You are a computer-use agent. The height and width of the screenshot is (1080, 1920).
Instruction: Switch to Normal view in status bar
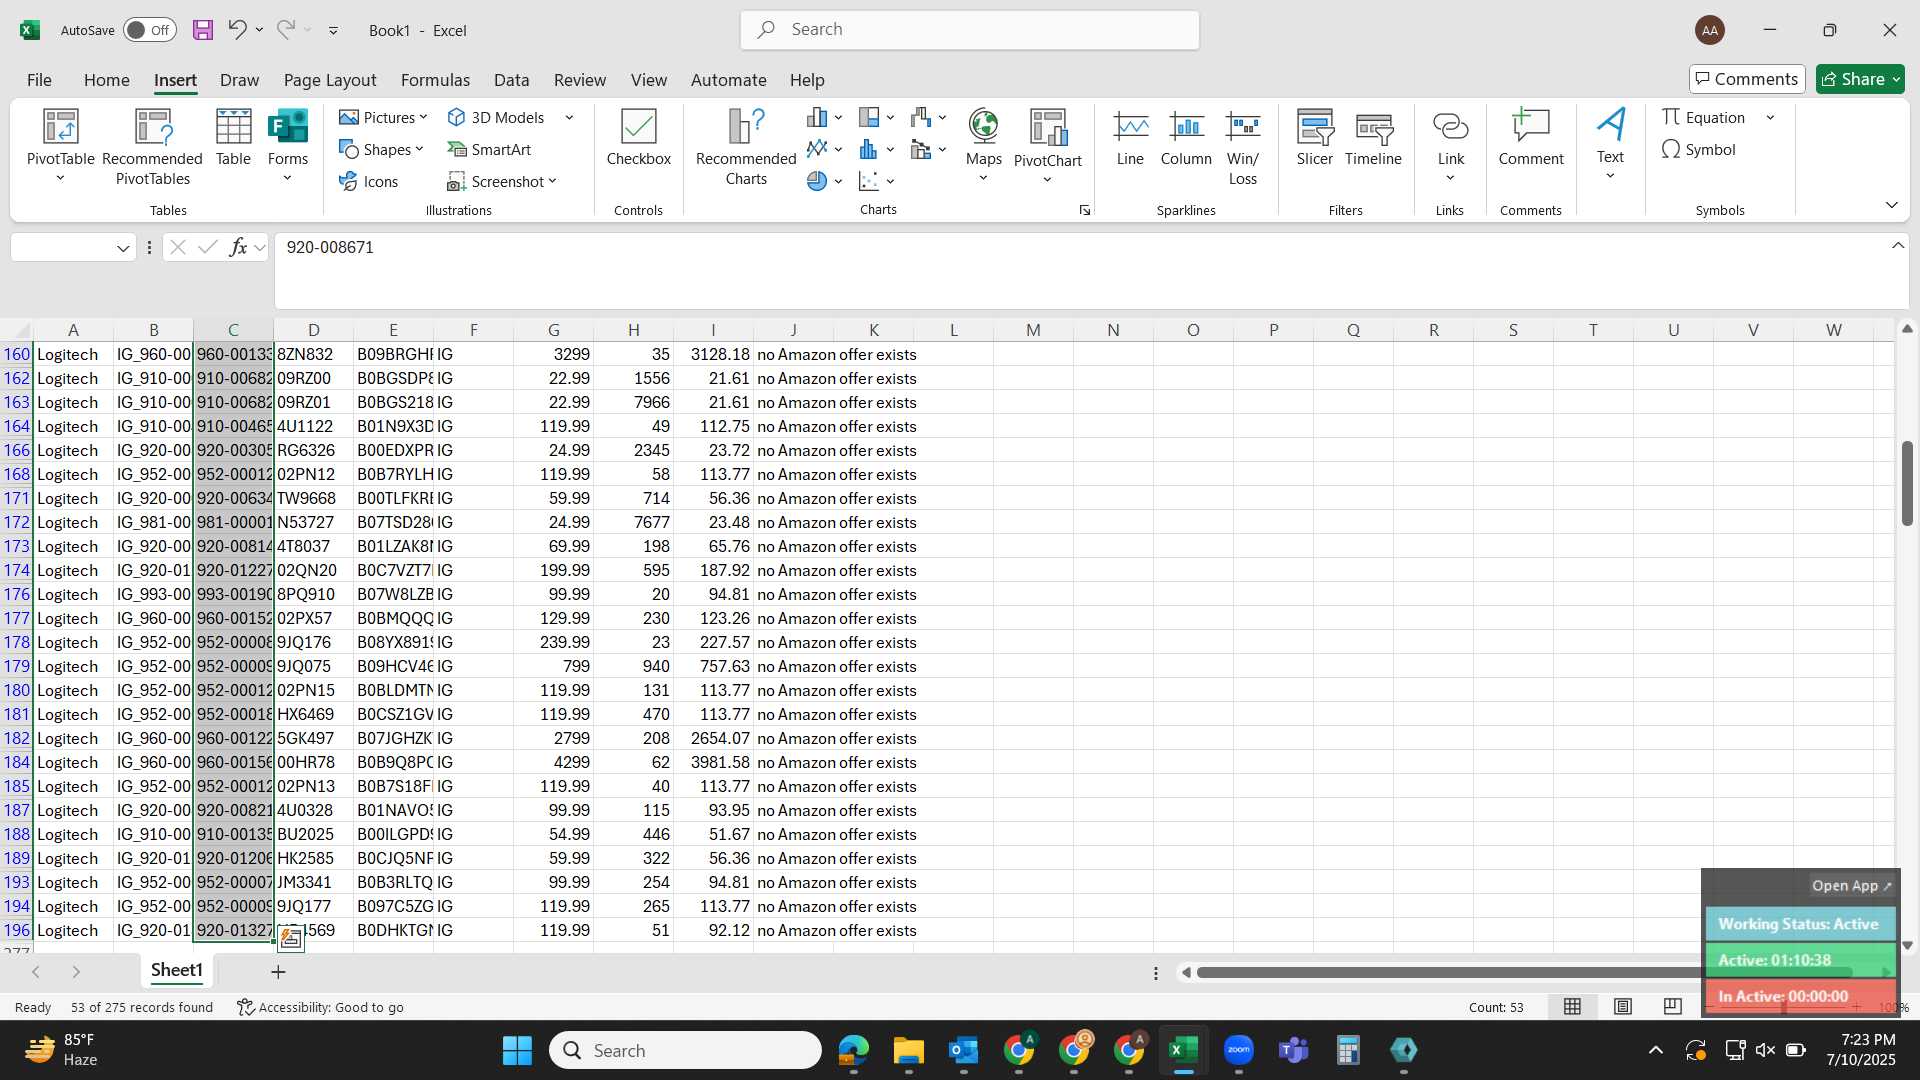pyautogui.click(x=1572, y=1007)
